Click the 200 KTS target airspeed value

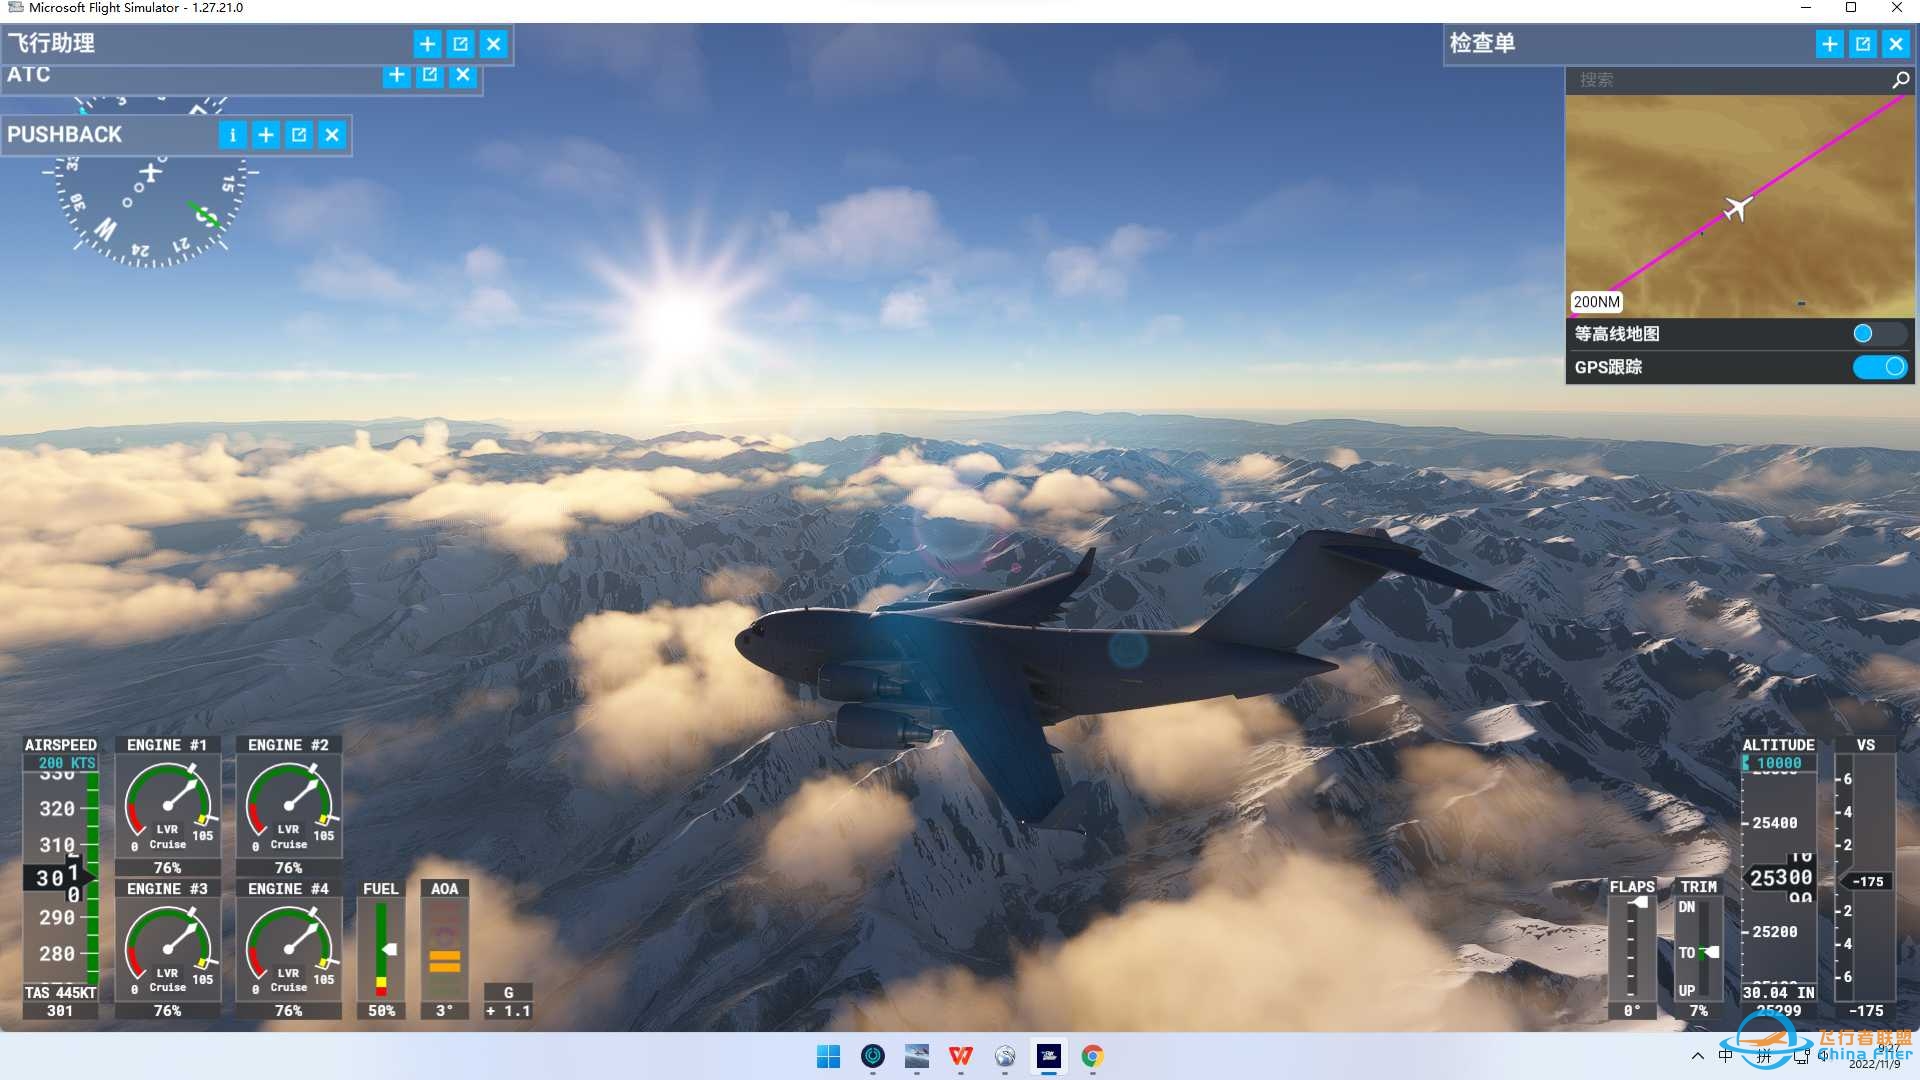click(67, 763)
